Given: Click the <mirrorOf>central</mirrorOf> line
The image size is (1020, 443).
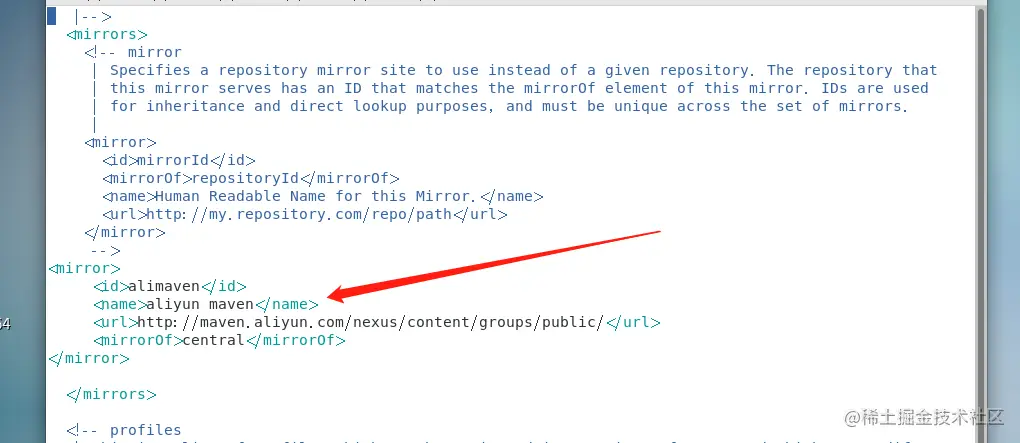Looking at the screenshot, I should (x=219, y=340).
